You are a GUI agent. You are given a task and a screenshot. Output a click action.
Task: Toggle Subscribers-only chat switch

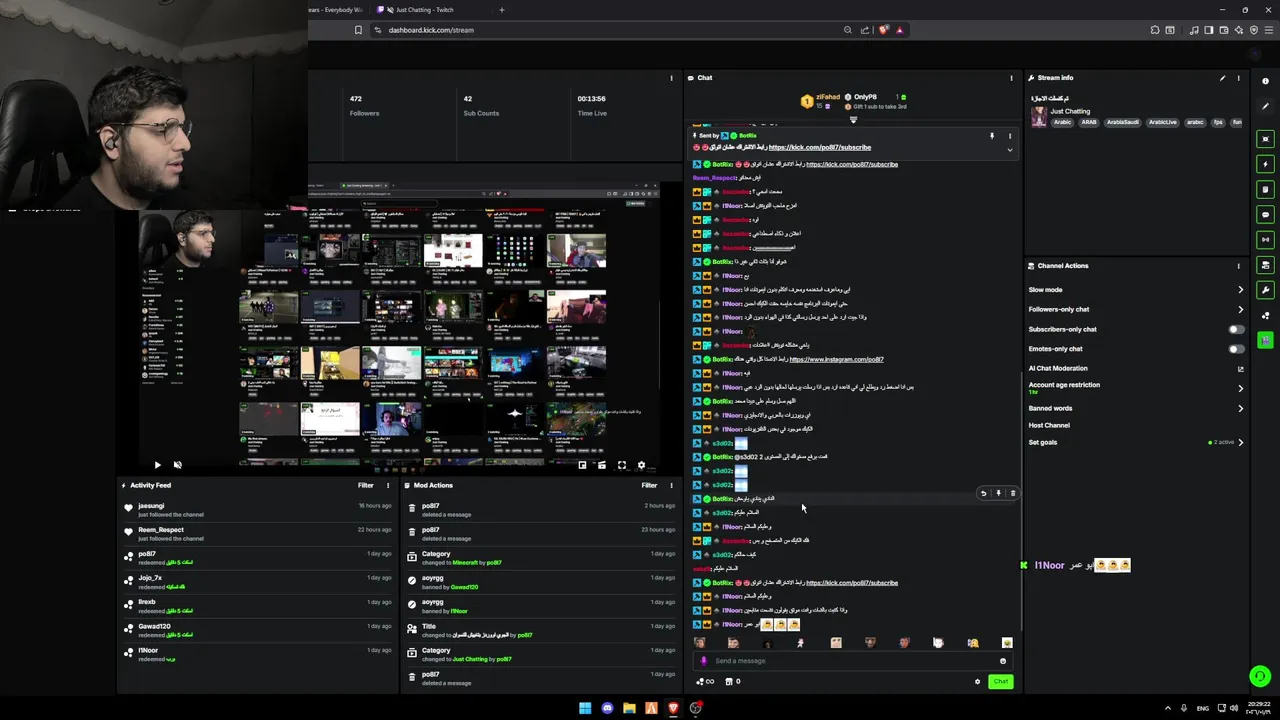coord(1237,329)
